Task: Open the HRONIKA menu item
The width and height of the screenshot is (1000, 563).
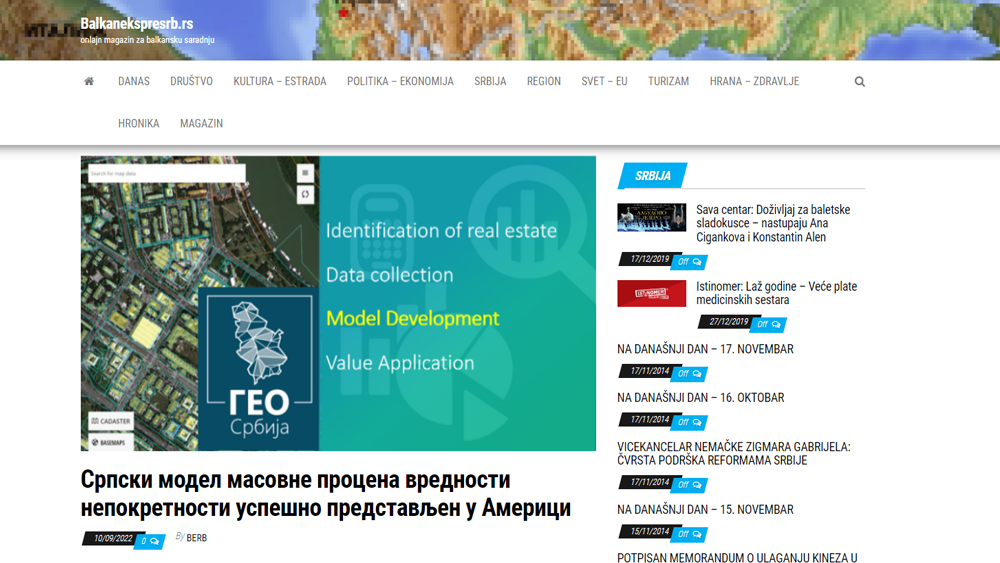Action: [138, 124]
